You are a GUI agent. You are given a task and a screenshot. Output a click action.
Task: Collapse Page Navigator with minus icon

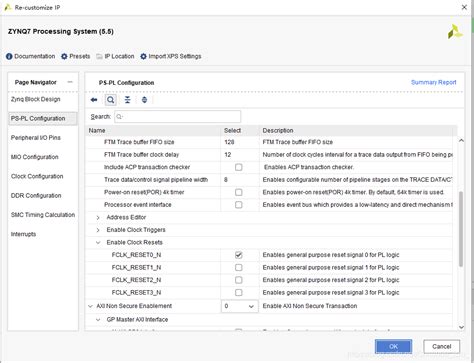(70, 82)
